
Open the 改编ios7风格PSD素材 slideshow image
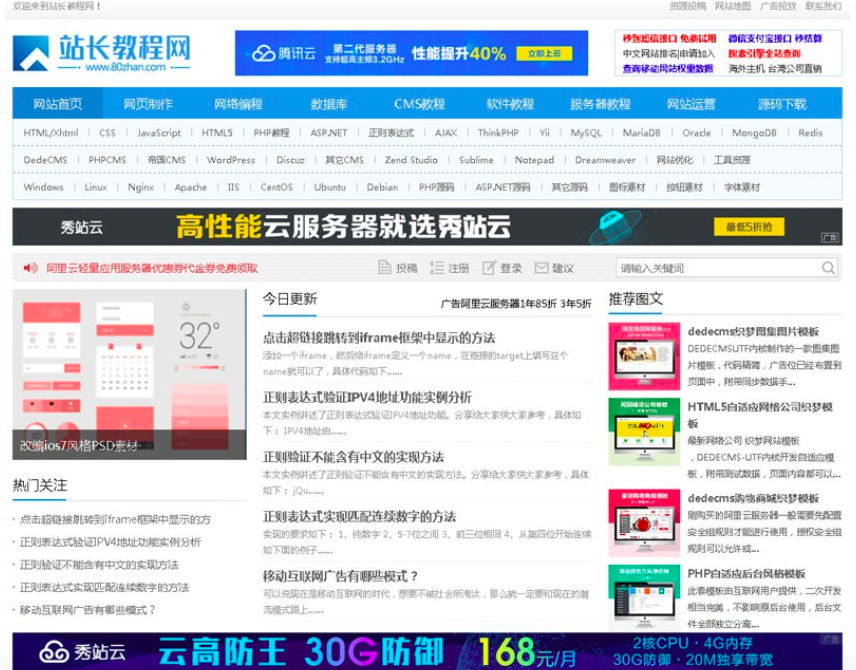point(129,374)
